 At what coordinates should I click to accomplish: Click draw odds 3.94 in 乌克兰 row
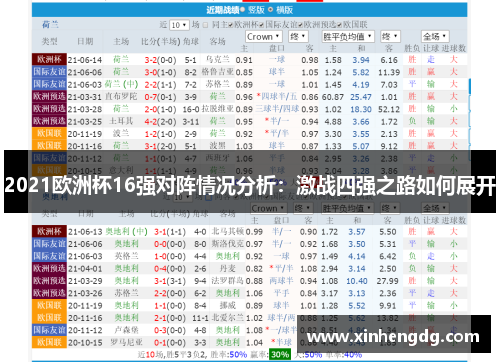click(x=361, y=60)
